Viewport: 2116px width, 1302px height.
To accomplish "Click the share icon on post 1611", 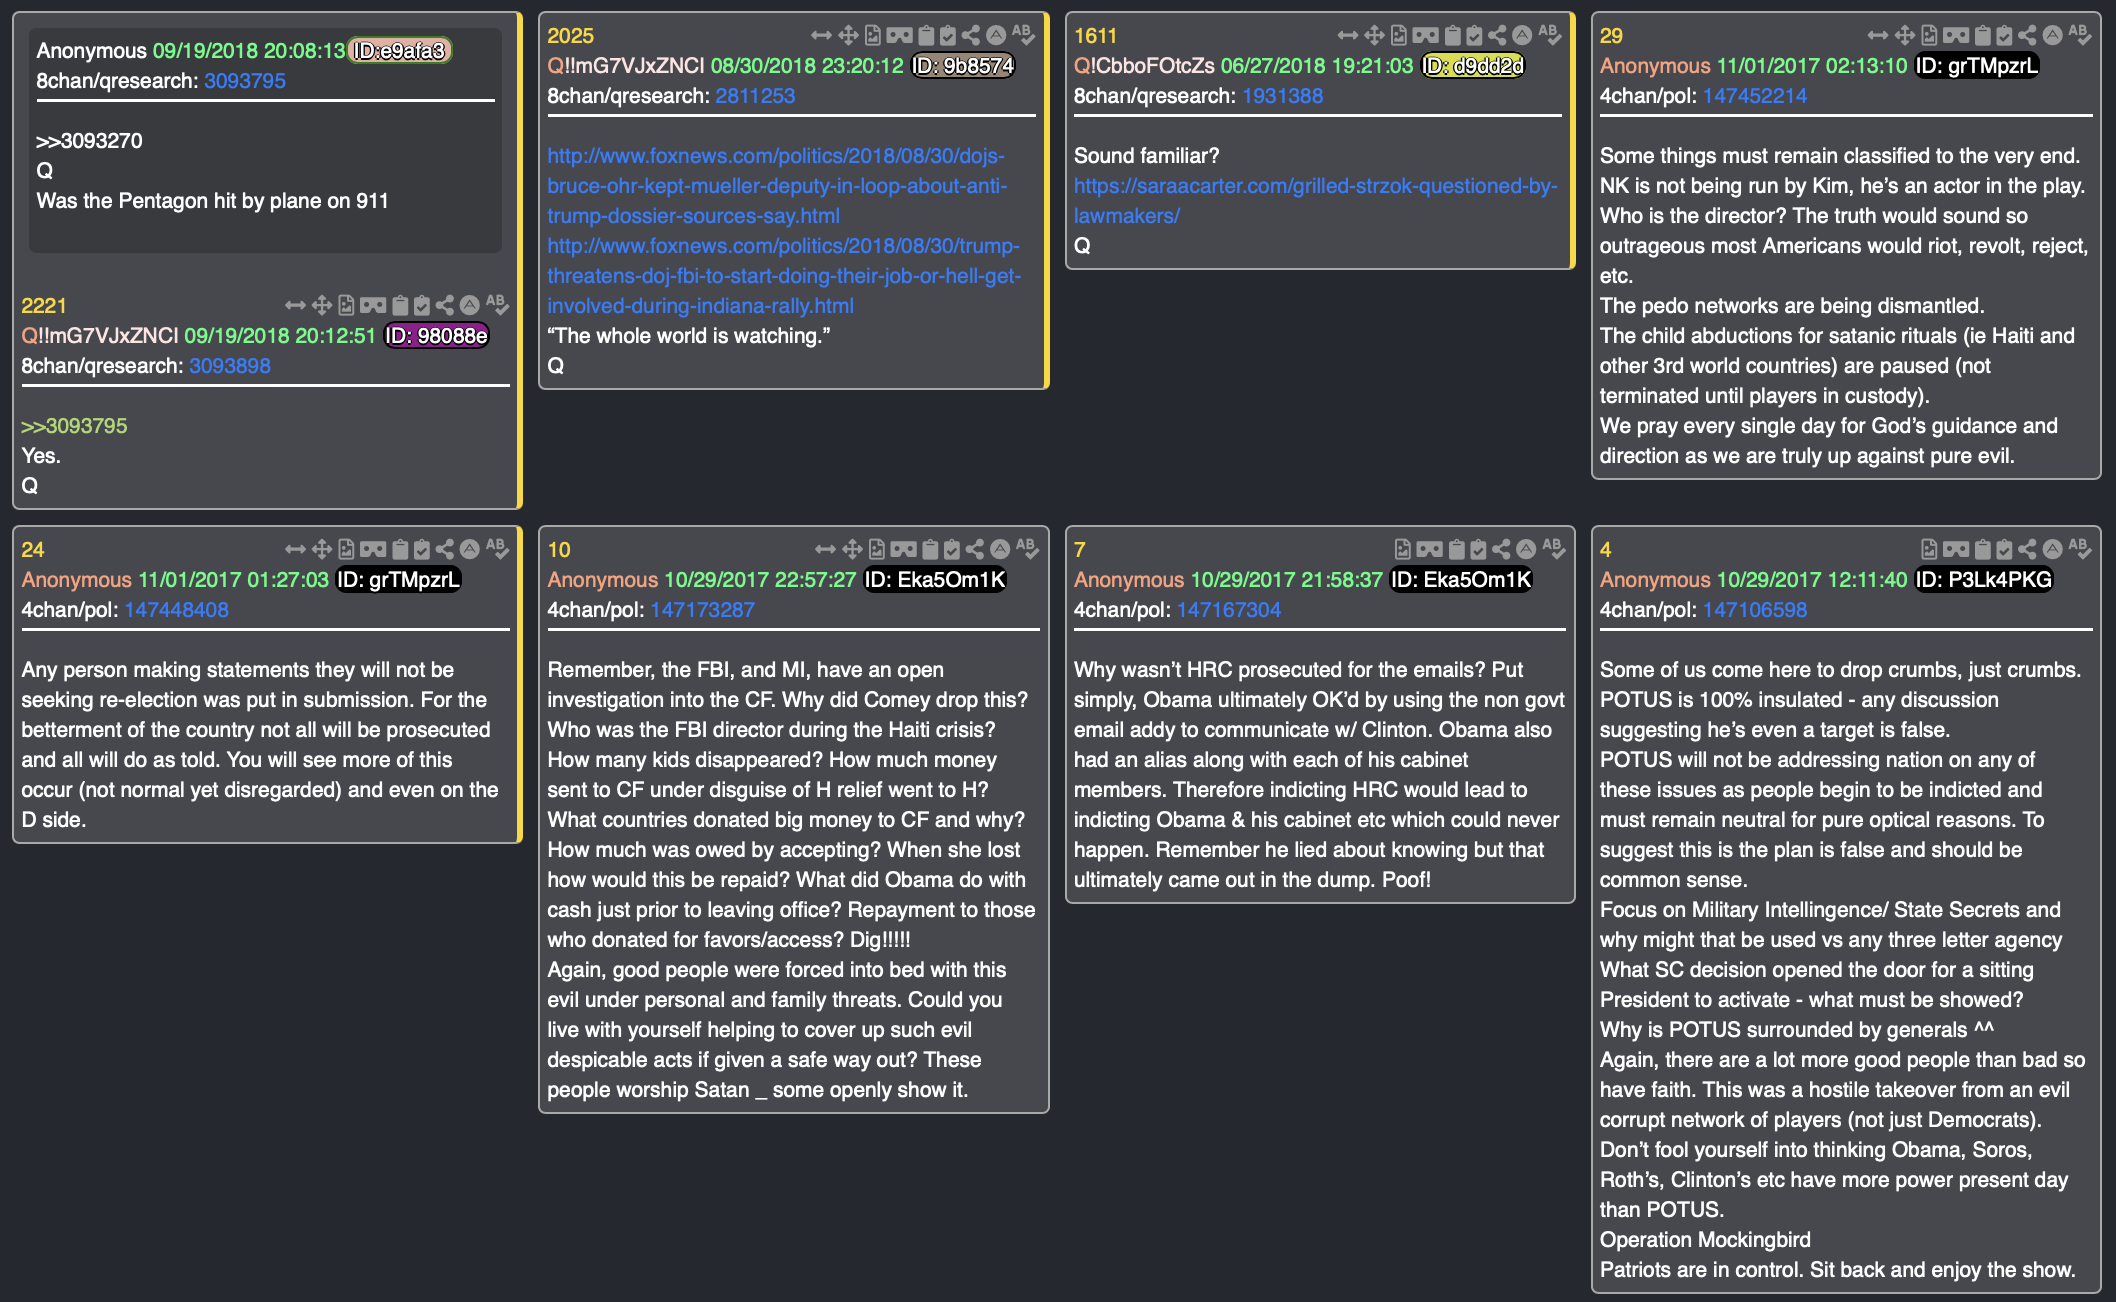I will point(1497,35).
